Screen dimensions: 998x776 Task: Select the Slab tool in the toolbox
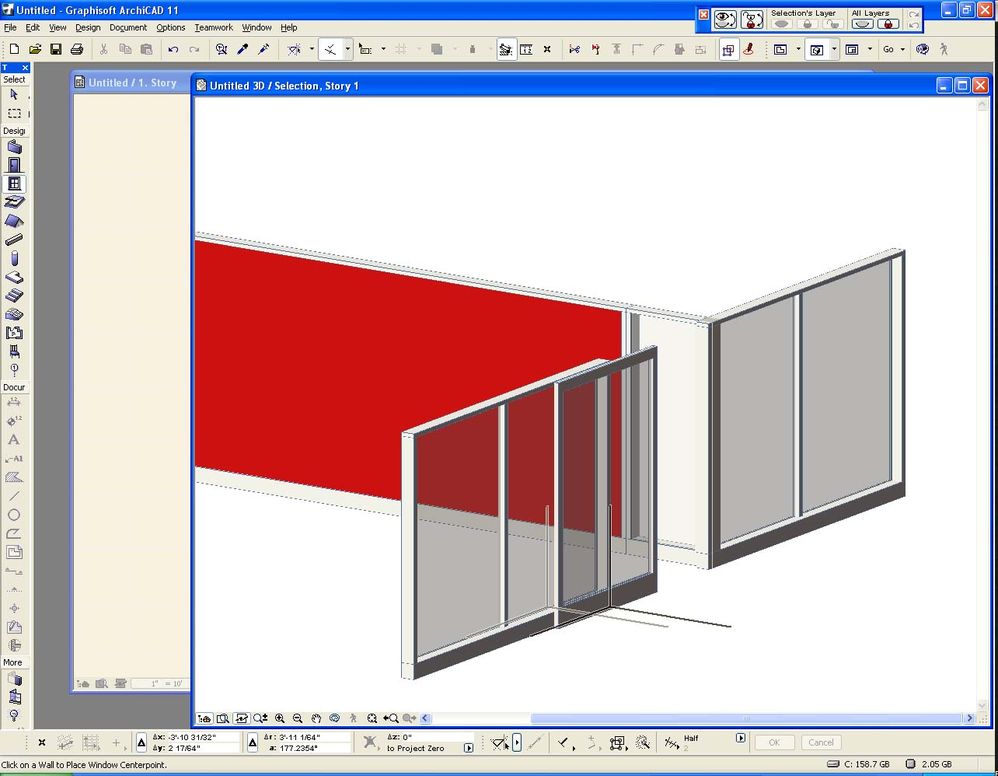coord(14,202)
